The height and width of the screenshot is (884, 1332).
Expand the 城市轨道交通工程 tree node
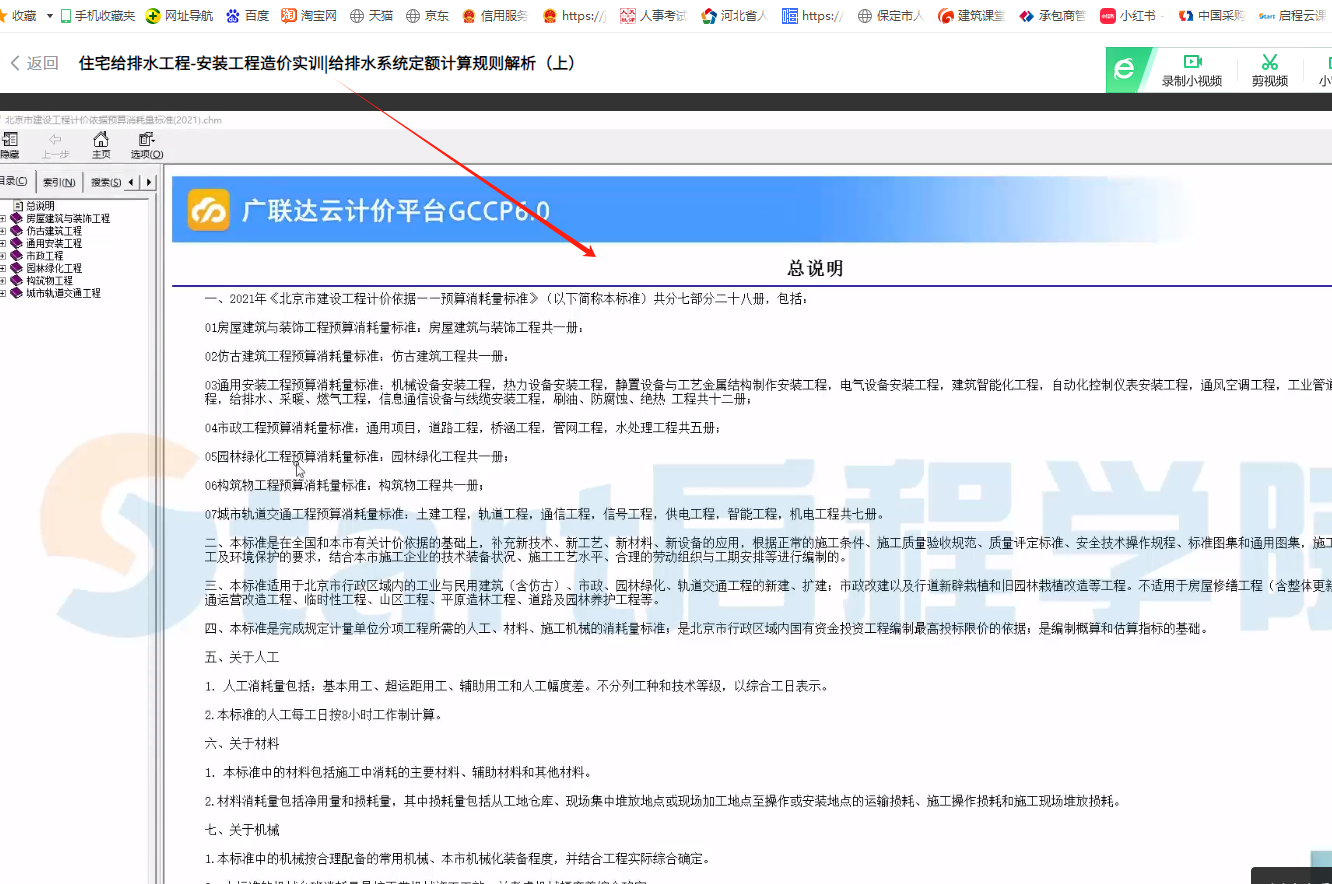tap(3, 293)
